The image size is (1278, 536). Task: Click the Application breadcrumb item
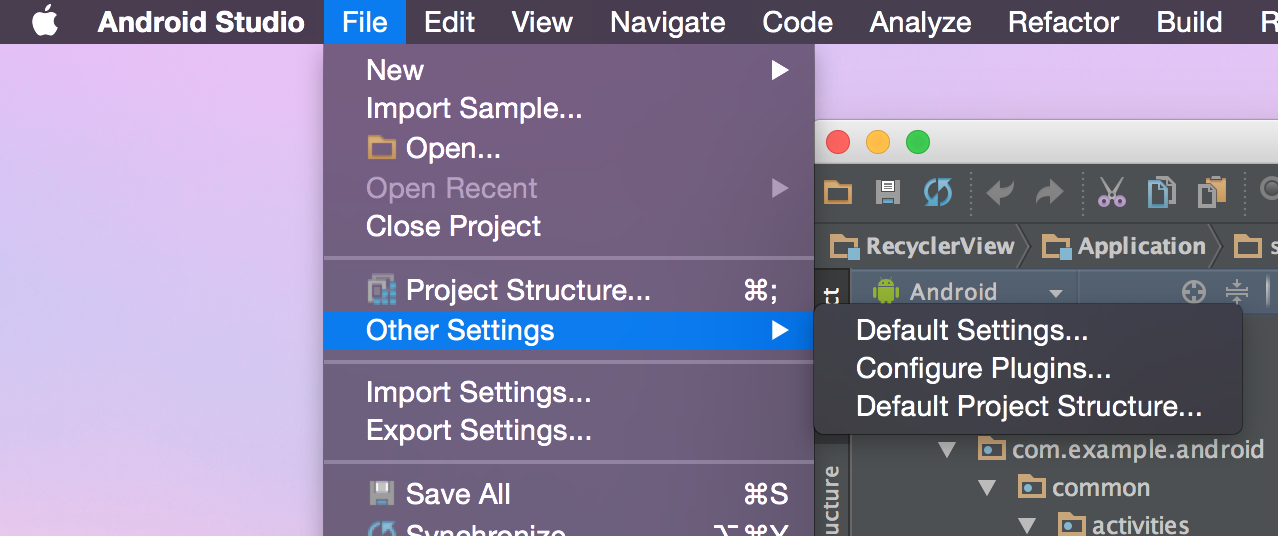(x=1126, y=246)
